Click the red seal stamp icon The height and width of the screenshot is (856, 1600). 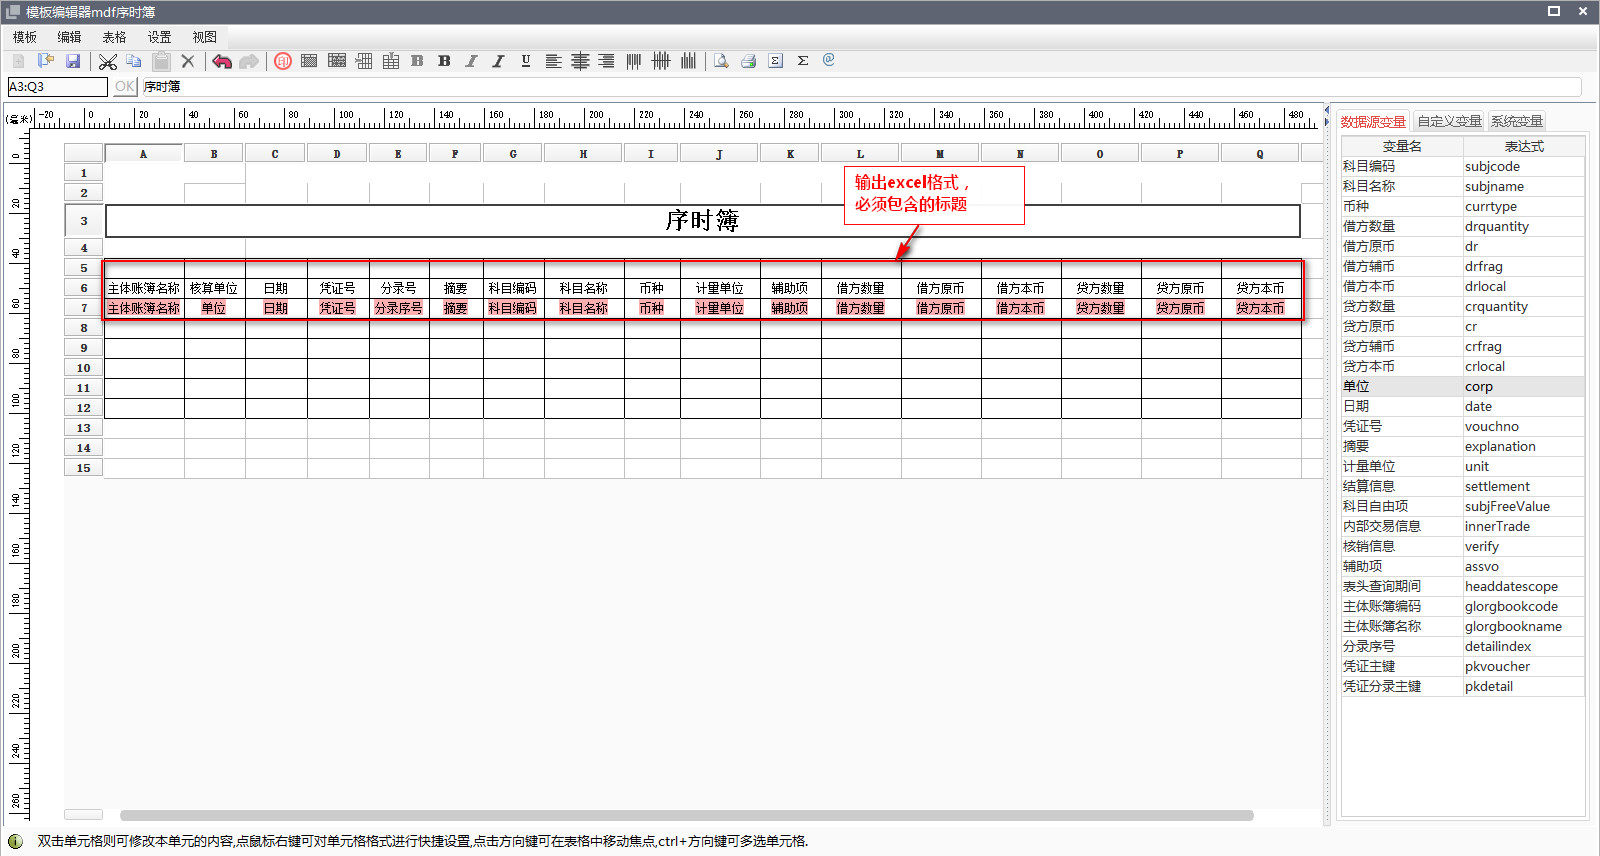[283, 62]
